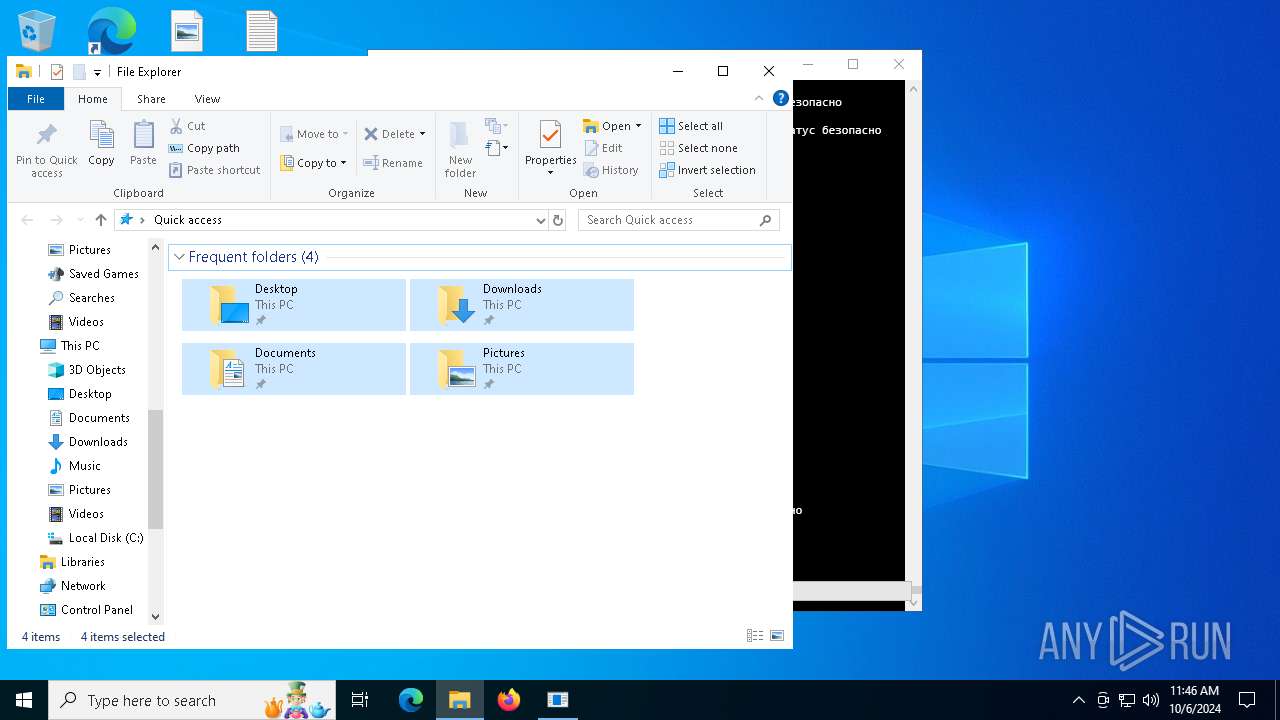Viewport: 1280px width, 720px height.
Task: Open the New item dropdown
Action: (x=496, y=126)
